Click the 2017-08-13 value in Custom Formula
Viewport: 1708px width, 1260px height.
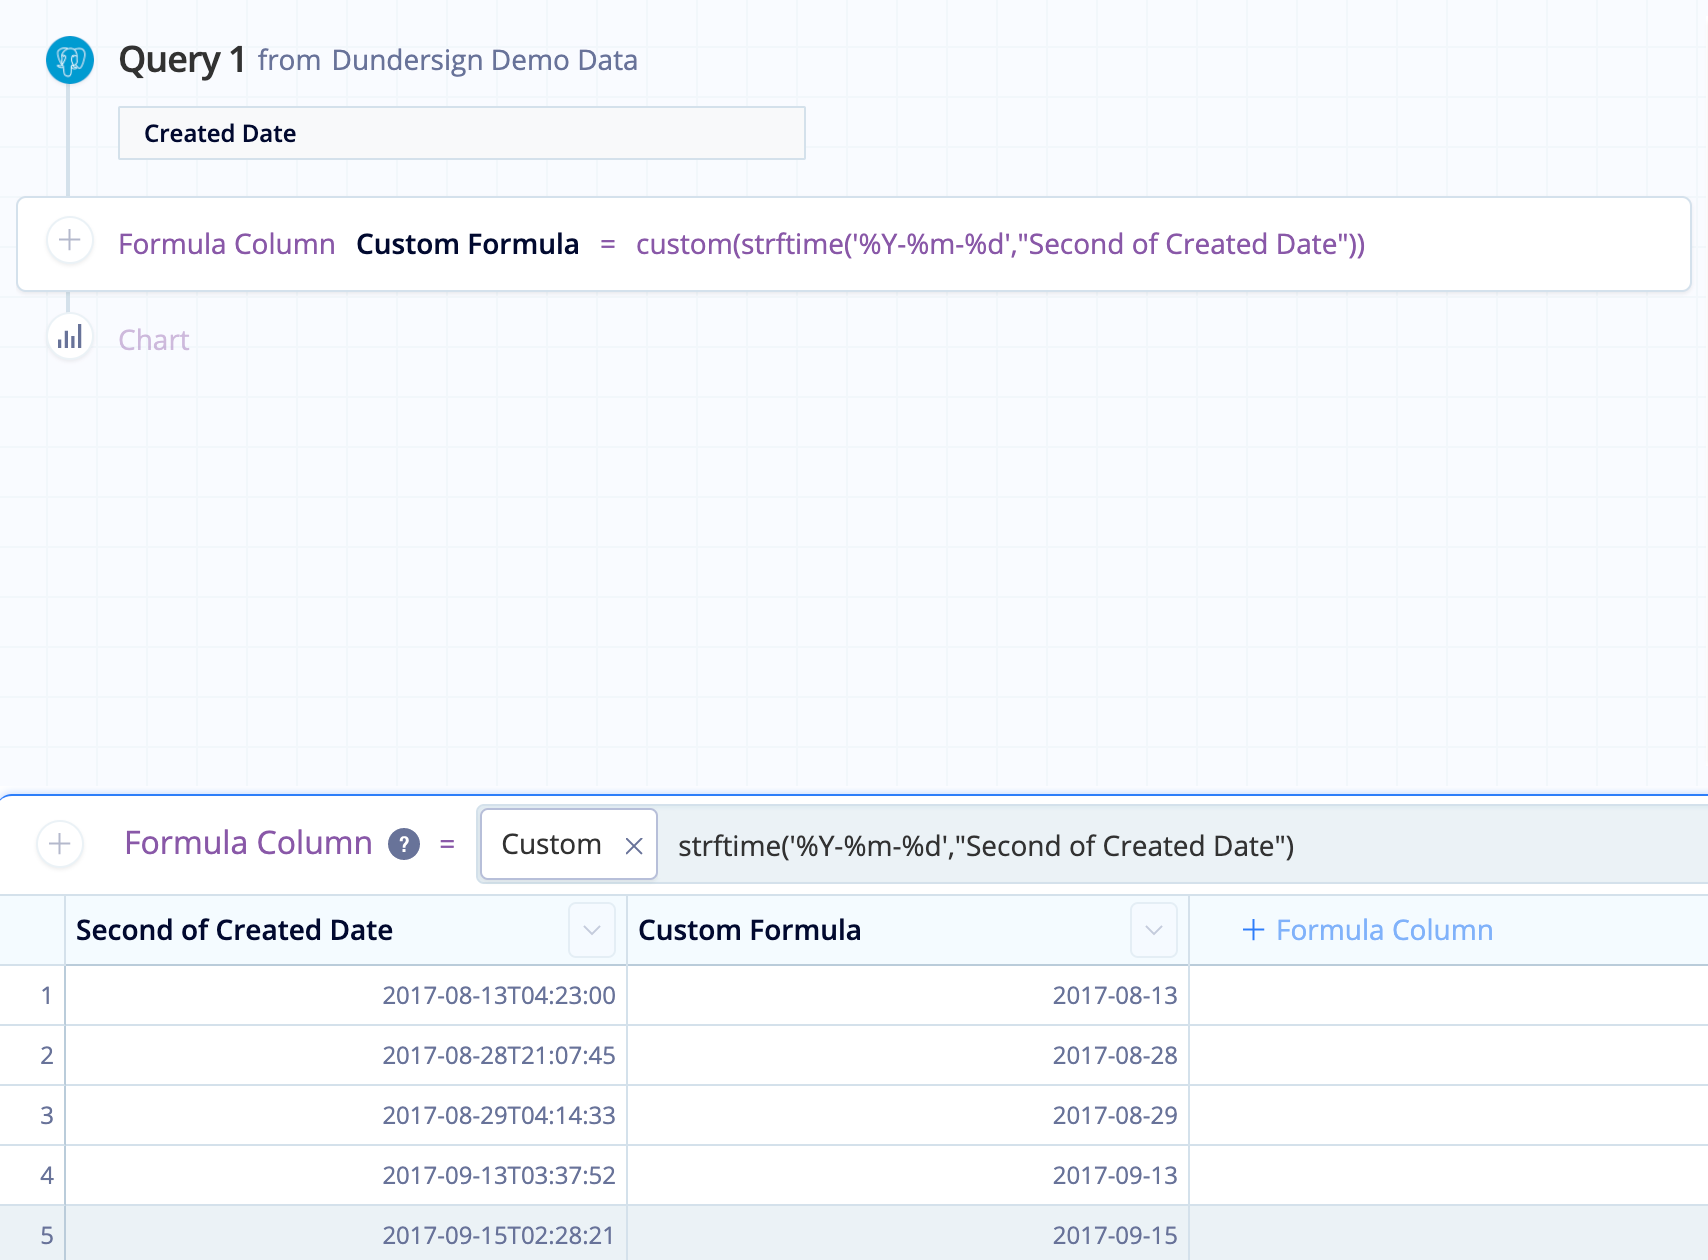click(x=1115, y=995)
